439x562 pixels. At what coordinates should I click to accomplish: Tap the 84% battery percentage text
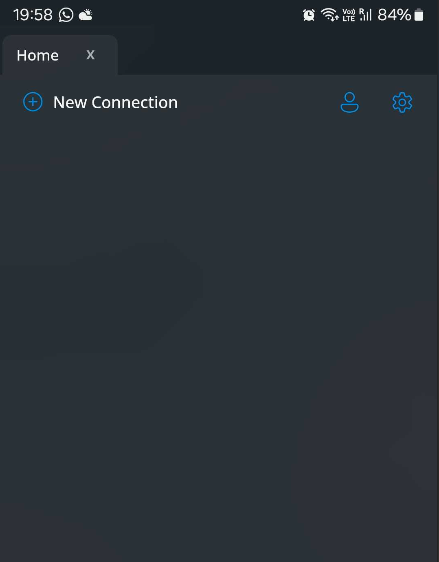(x=394, y=15)
